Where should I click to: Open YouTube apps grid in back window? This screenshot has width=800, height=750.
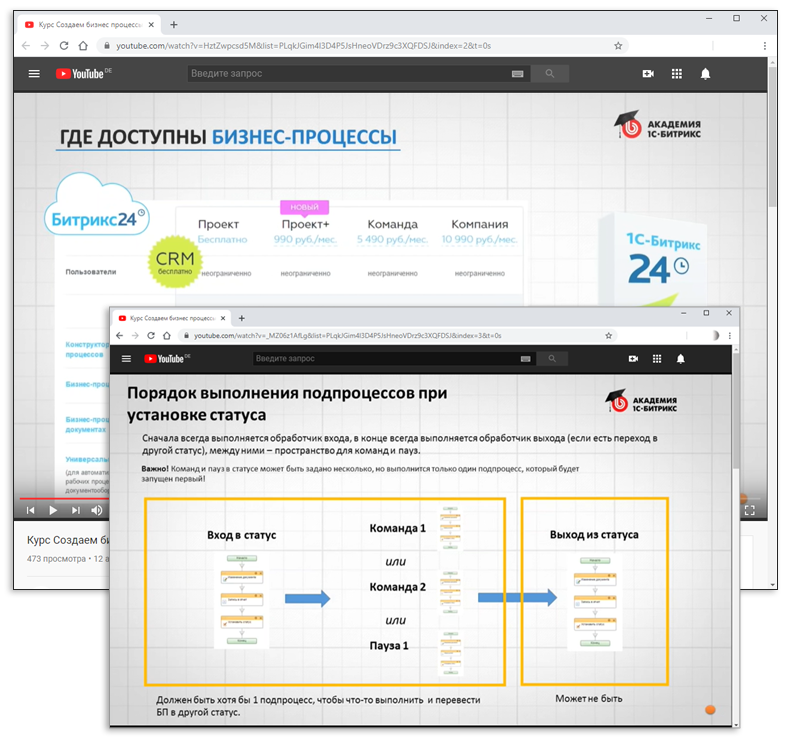point(677,74)
